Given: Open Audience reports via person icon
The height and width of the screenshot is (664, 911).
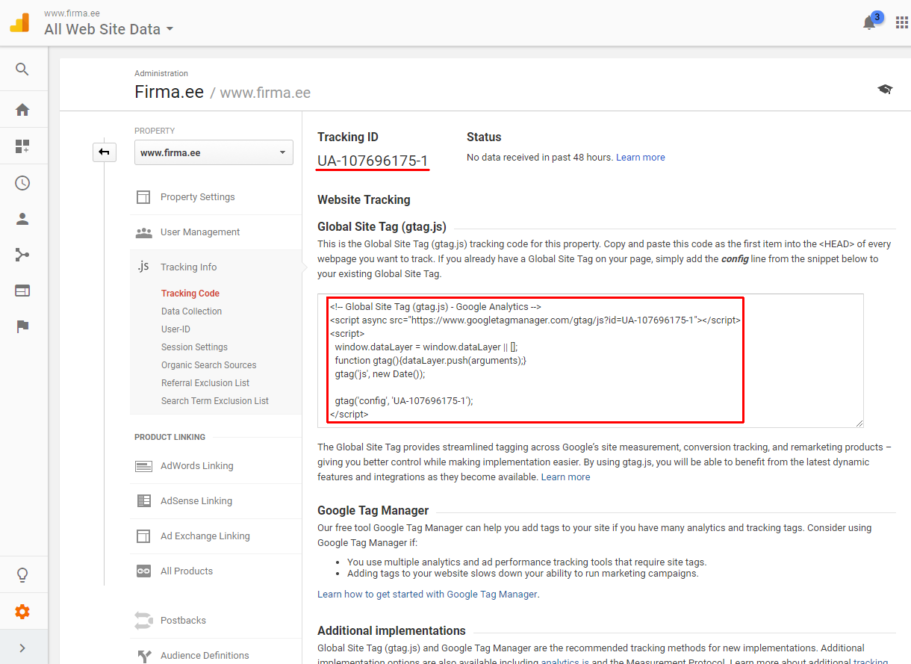Looking at the screenshot, I should (x=24, y=218).
